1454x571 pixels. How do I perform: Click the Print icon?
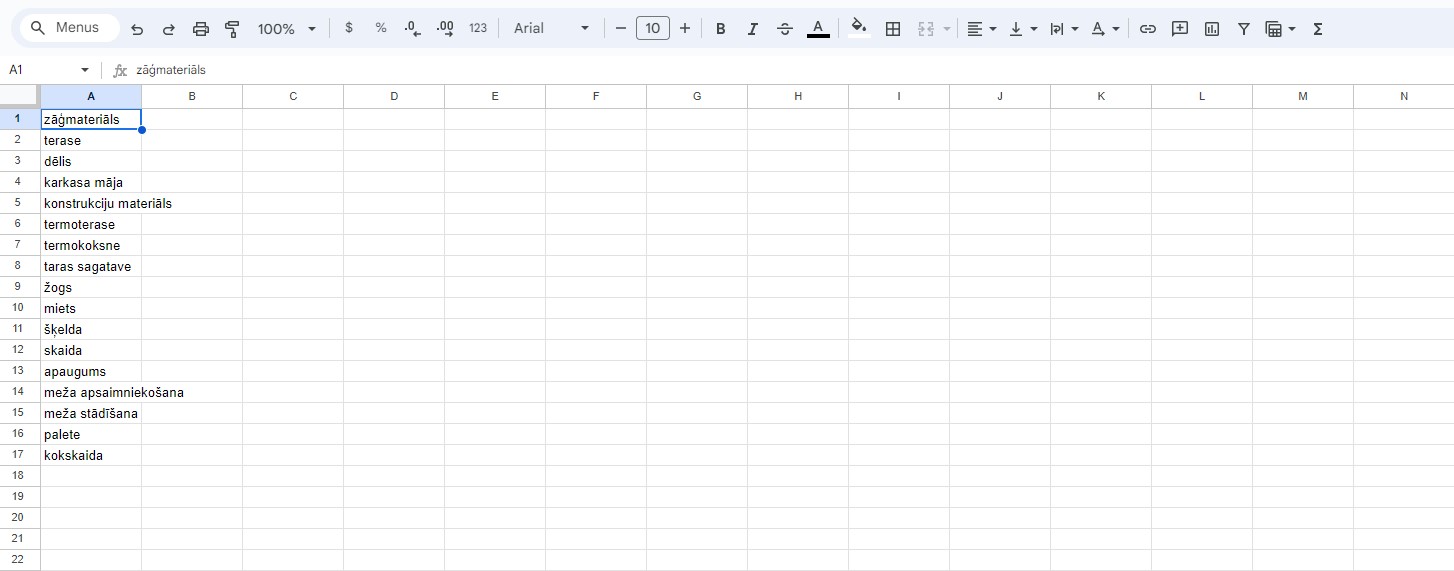point(200,29)
